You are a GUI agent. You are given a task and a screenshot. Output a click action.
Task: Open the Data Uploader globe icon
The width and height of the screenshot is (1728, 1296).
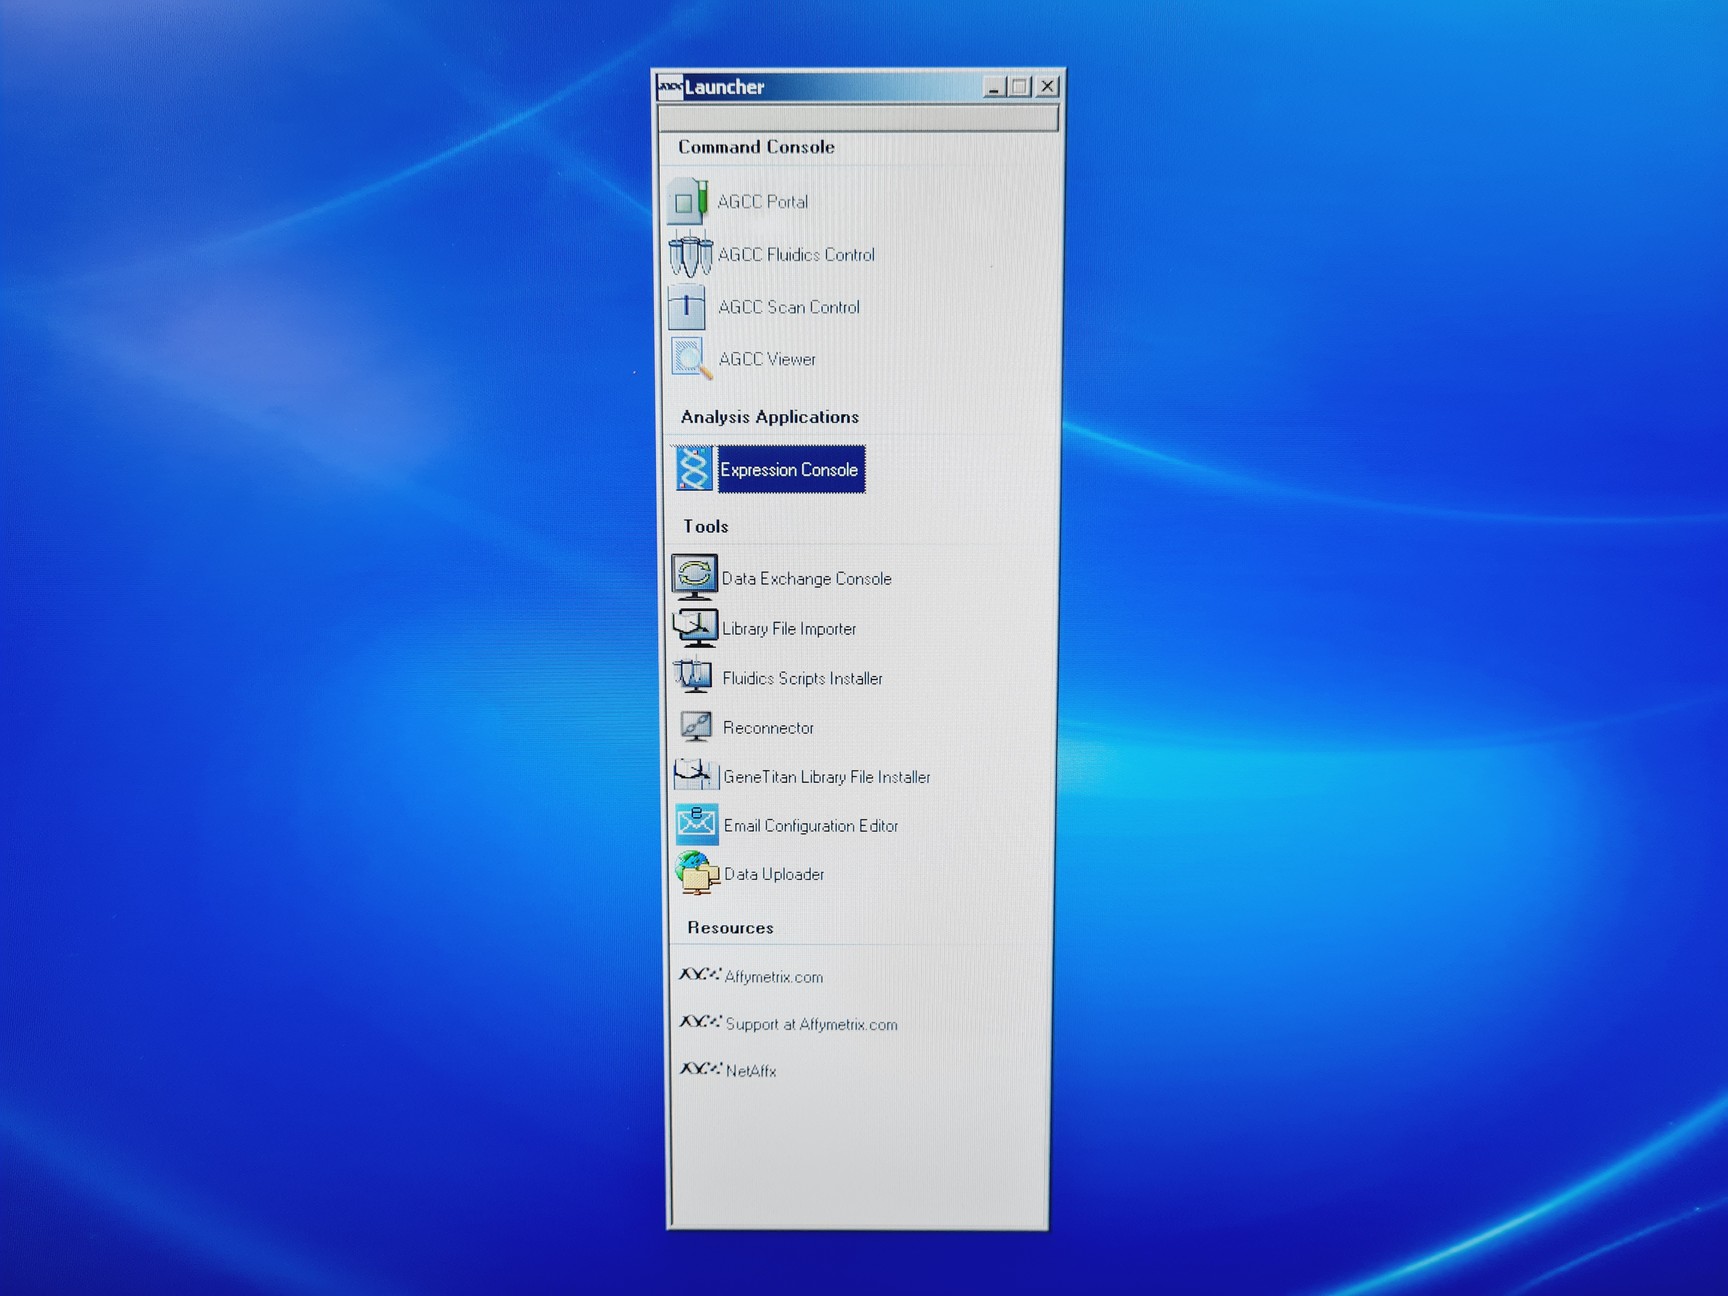click(697, 873)
